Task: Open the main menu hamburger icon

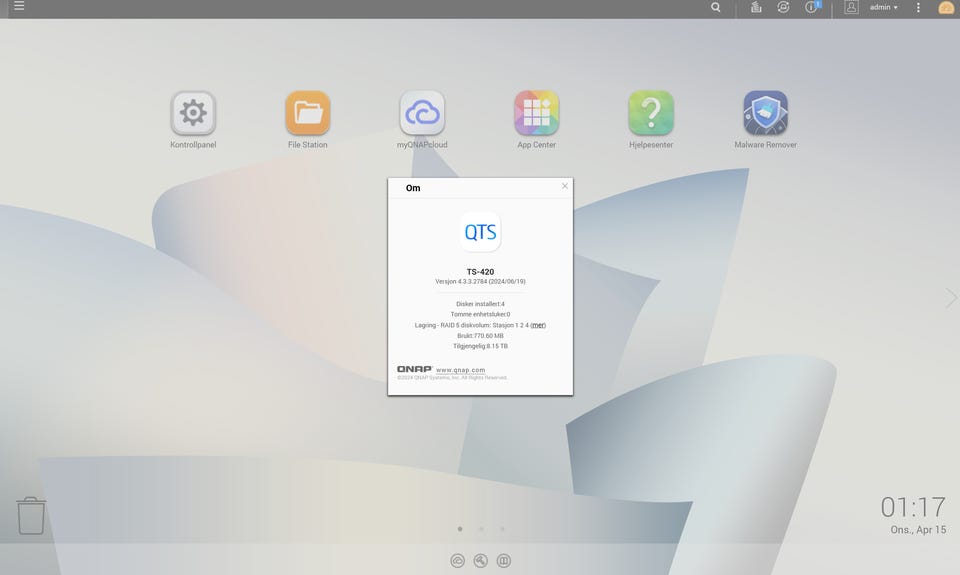Action: coord(19,6)
